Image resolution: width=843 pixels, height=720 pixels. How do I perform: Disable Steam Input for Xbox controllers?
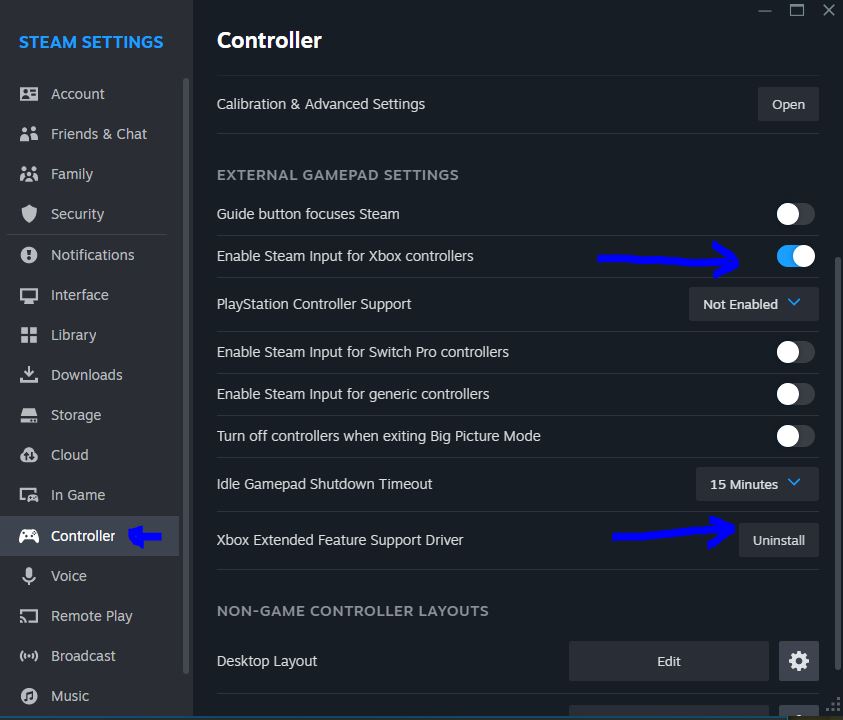pos(795,256)
